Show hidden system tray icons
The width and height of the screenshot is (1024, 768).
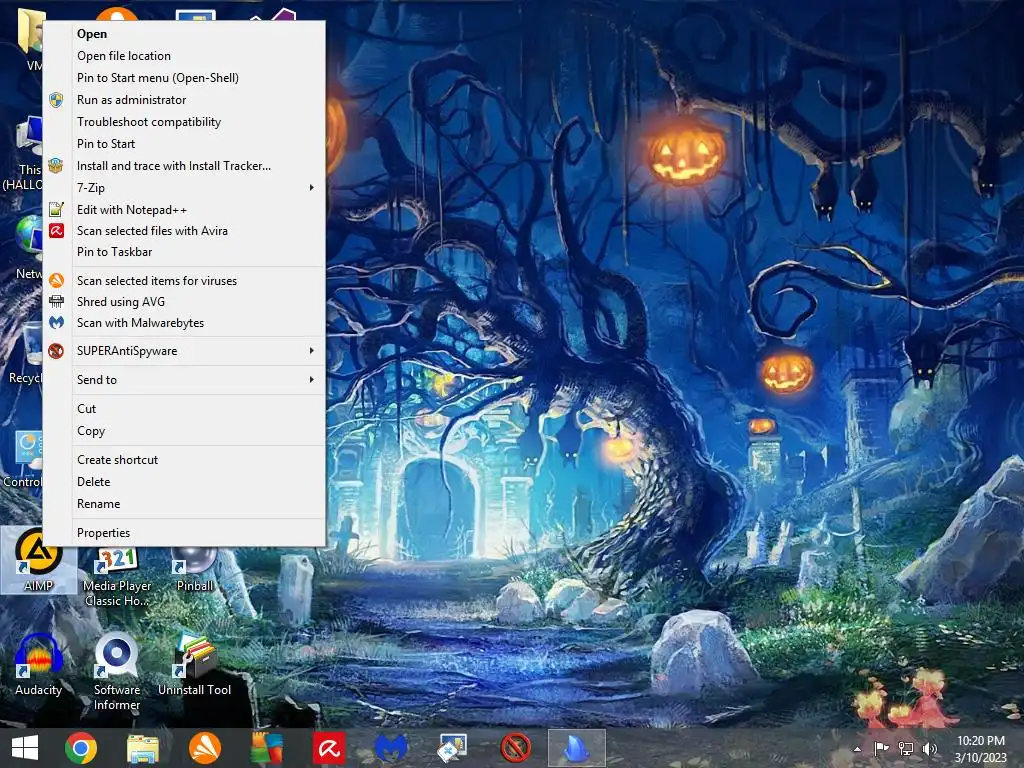(x=857, y=749)
